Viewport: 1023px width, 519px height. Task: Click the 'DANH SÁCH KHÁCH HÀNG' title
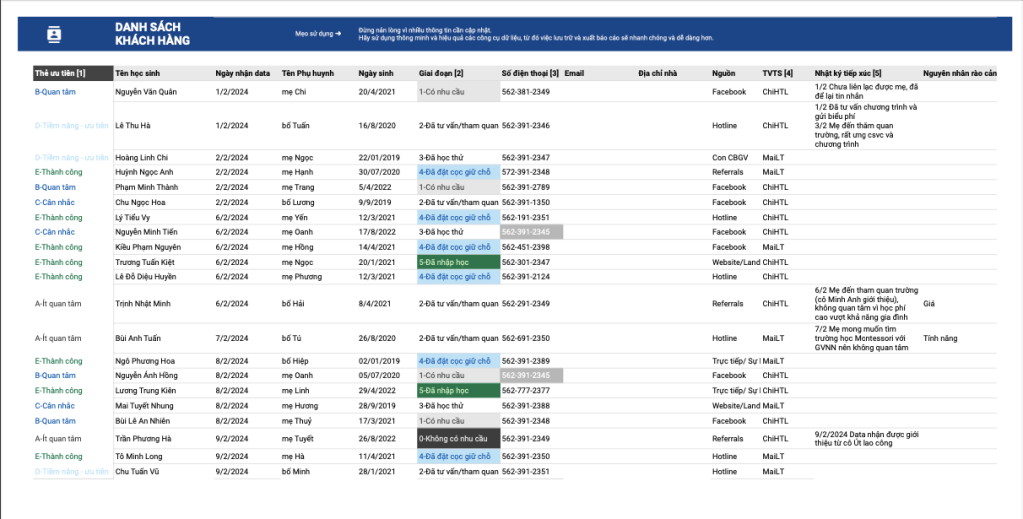click(x=152, y=34)
